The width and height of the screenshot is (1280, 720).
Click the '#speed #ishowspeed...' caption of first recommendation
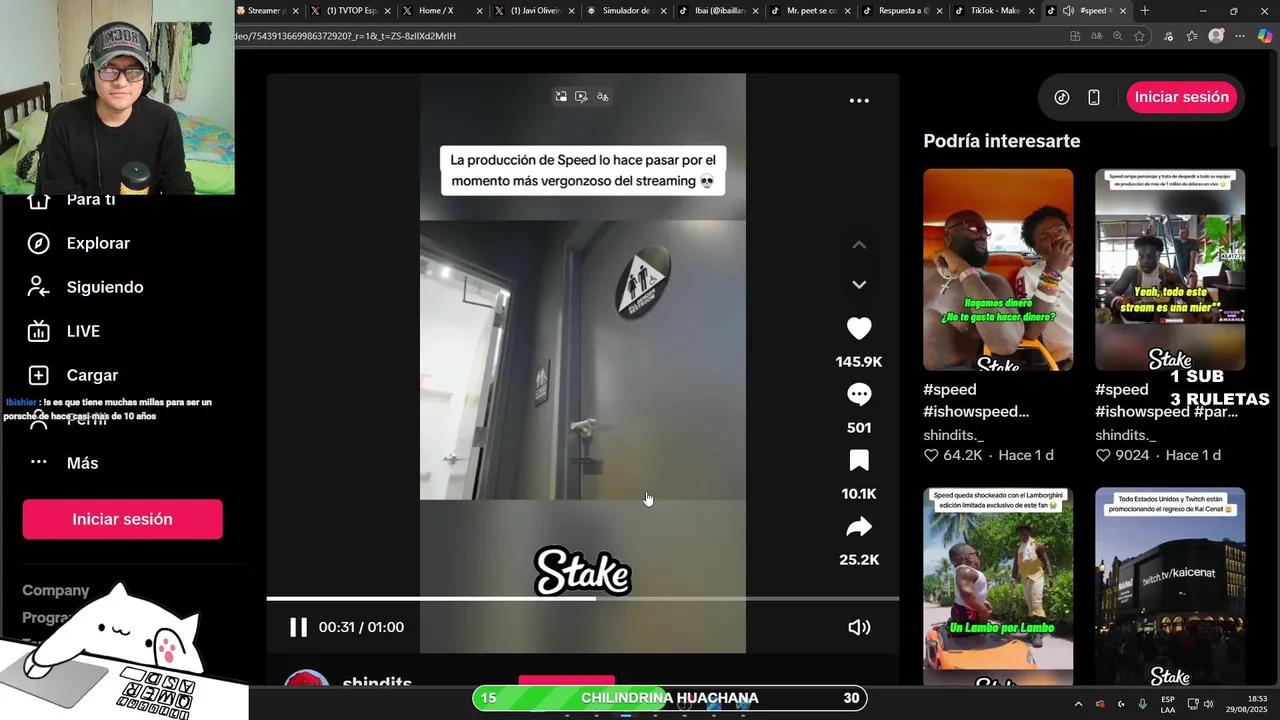[x=976, y=400]
